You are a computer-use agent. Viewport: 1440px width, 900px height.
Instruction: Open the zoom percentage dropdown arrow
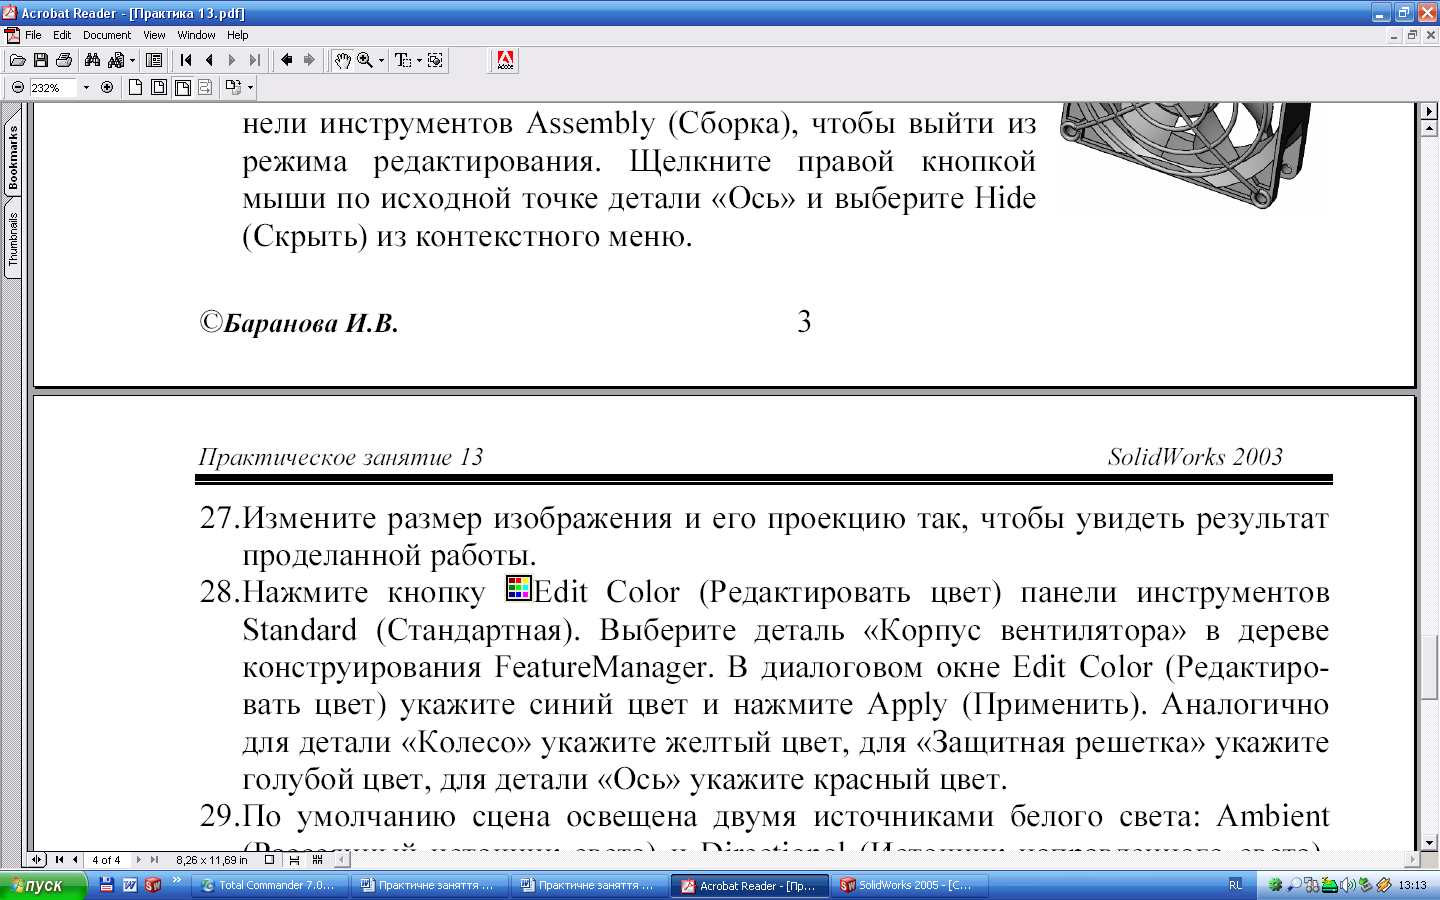point(86,88)
